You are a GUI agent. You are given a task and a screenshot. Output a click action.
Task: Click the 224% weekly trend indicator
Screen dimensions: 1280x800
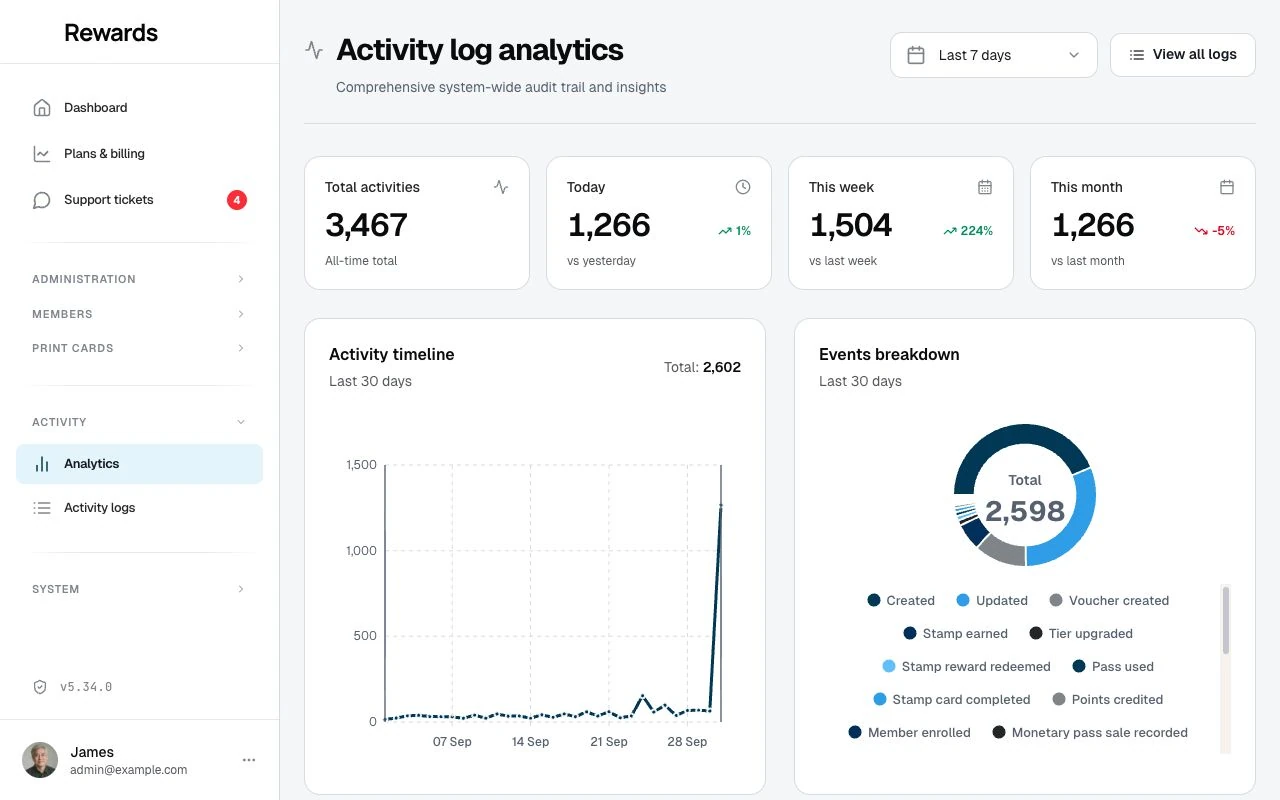click(x=968, y=231)
